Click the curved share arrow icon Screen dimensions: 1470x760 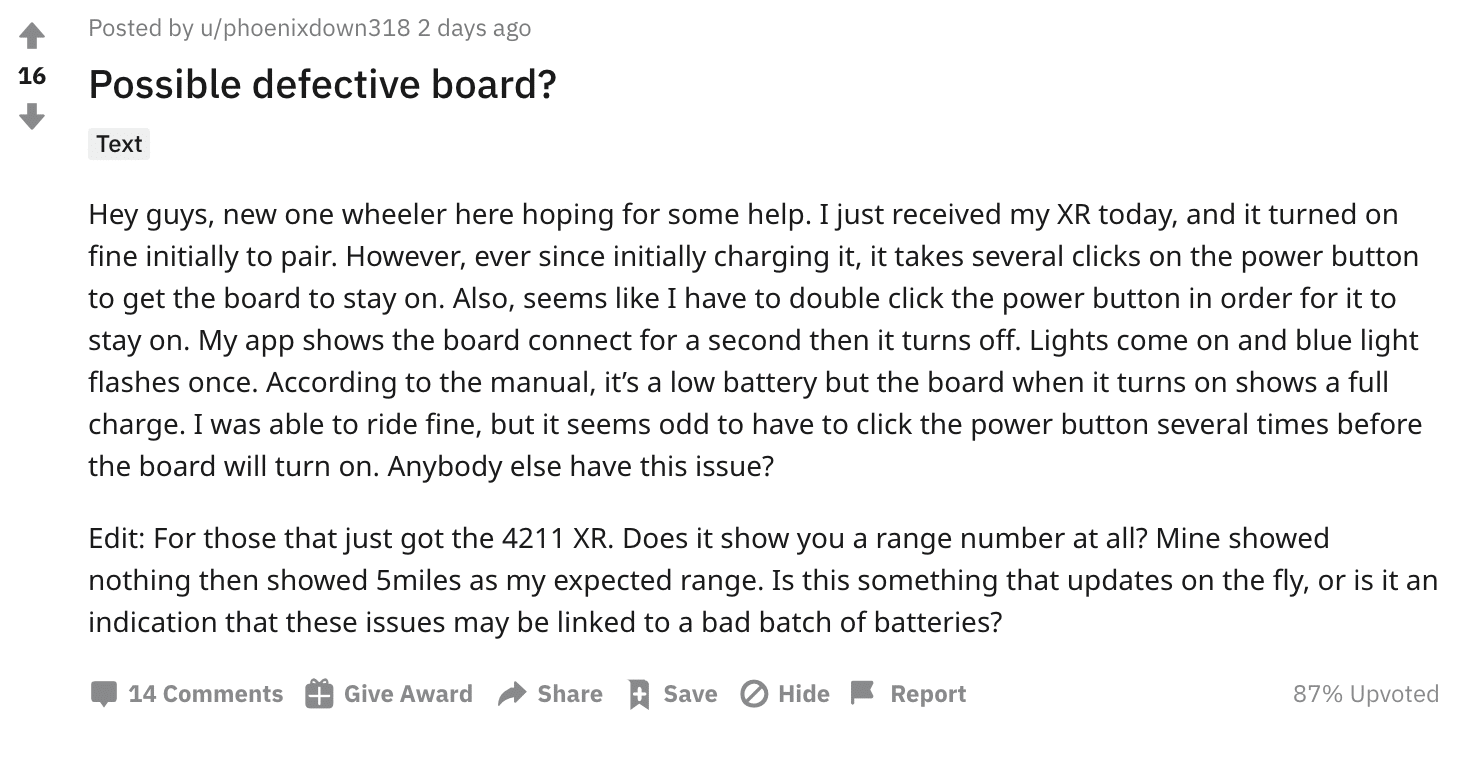(512, 694)
